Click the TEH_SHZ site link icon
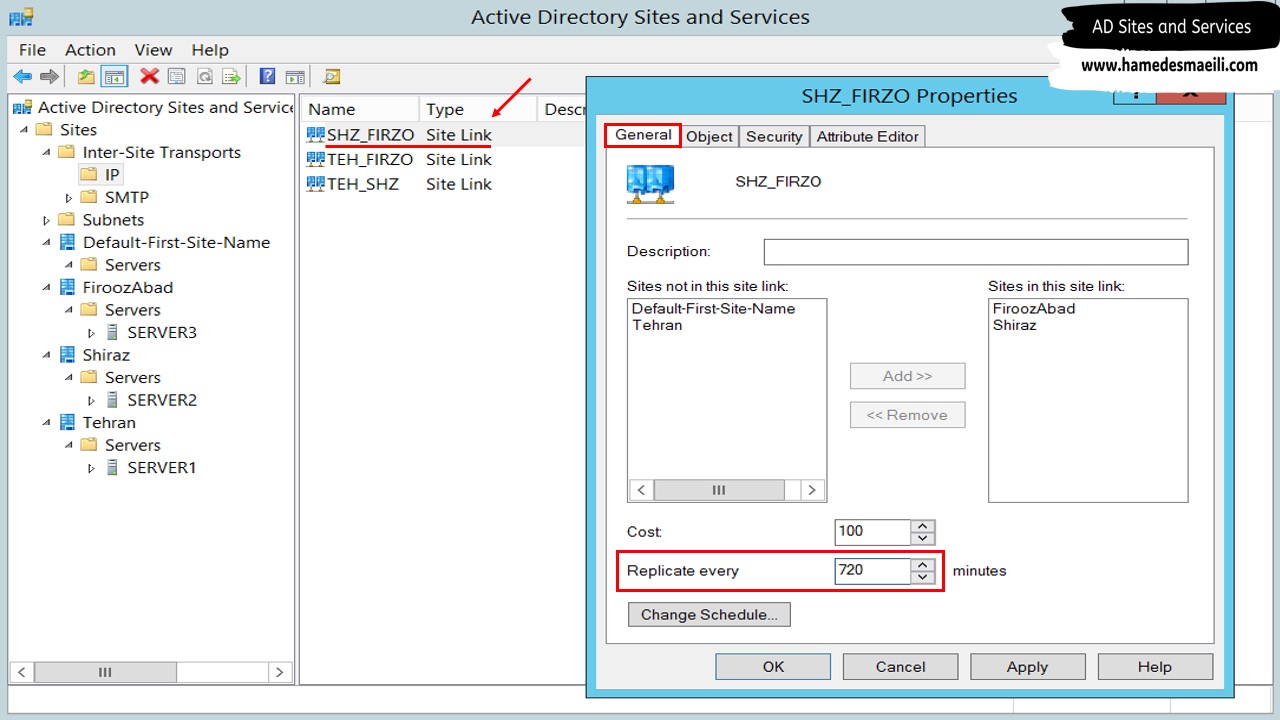The image size is (1280, 720). pyautogui.click(x=316, y=184)
